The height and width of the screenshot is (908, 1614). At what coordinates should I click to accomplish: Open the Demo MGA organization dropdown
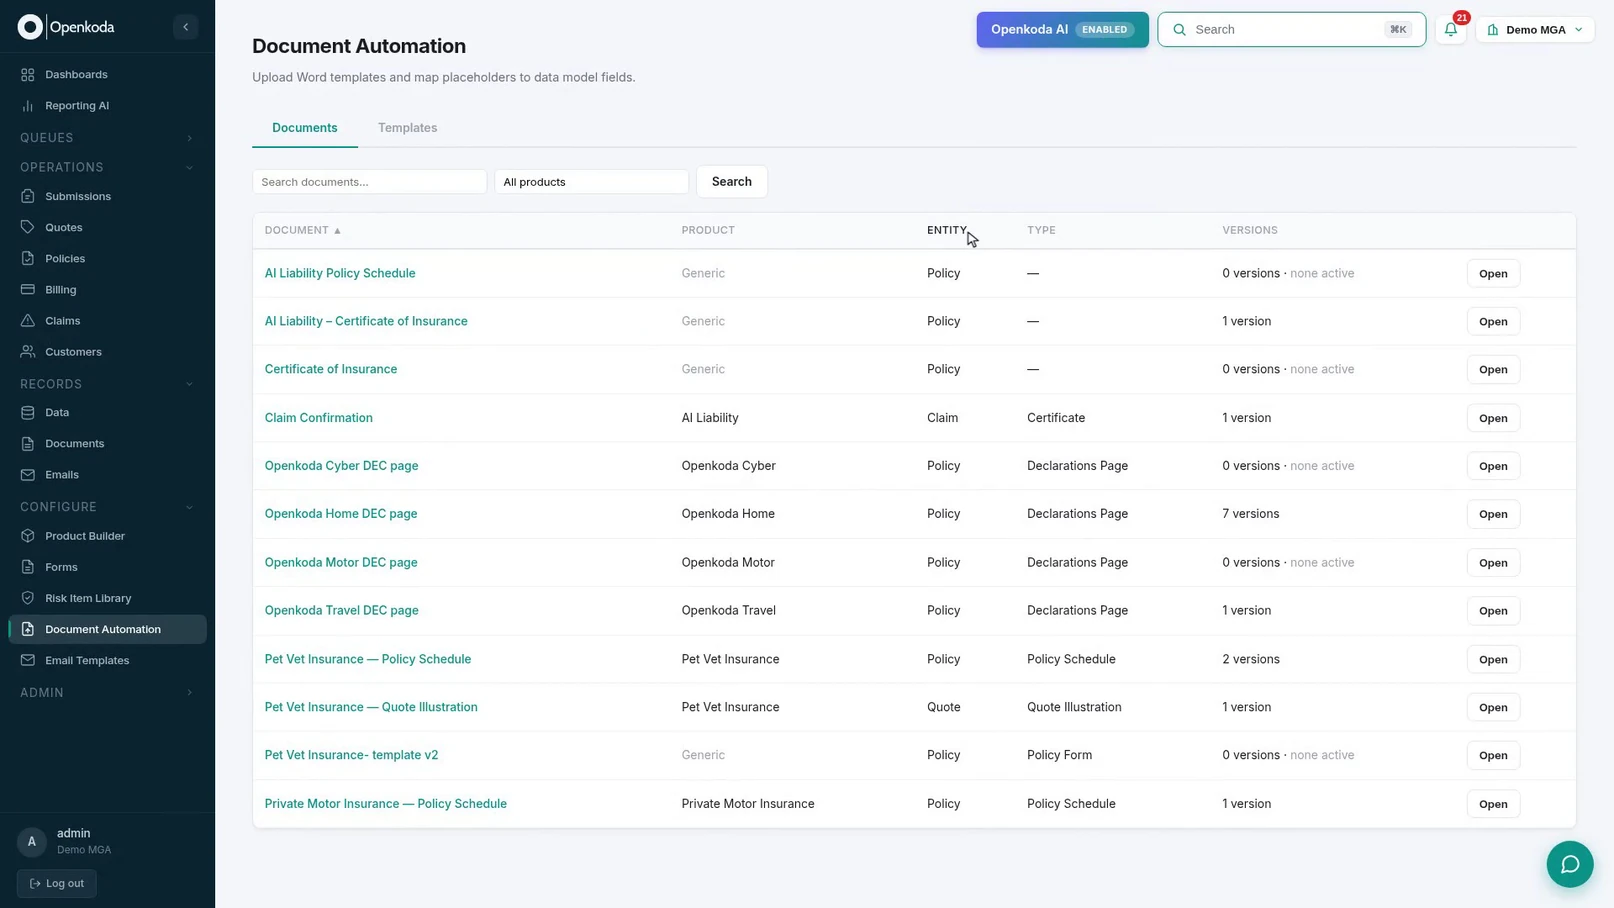pos(1534,30)
